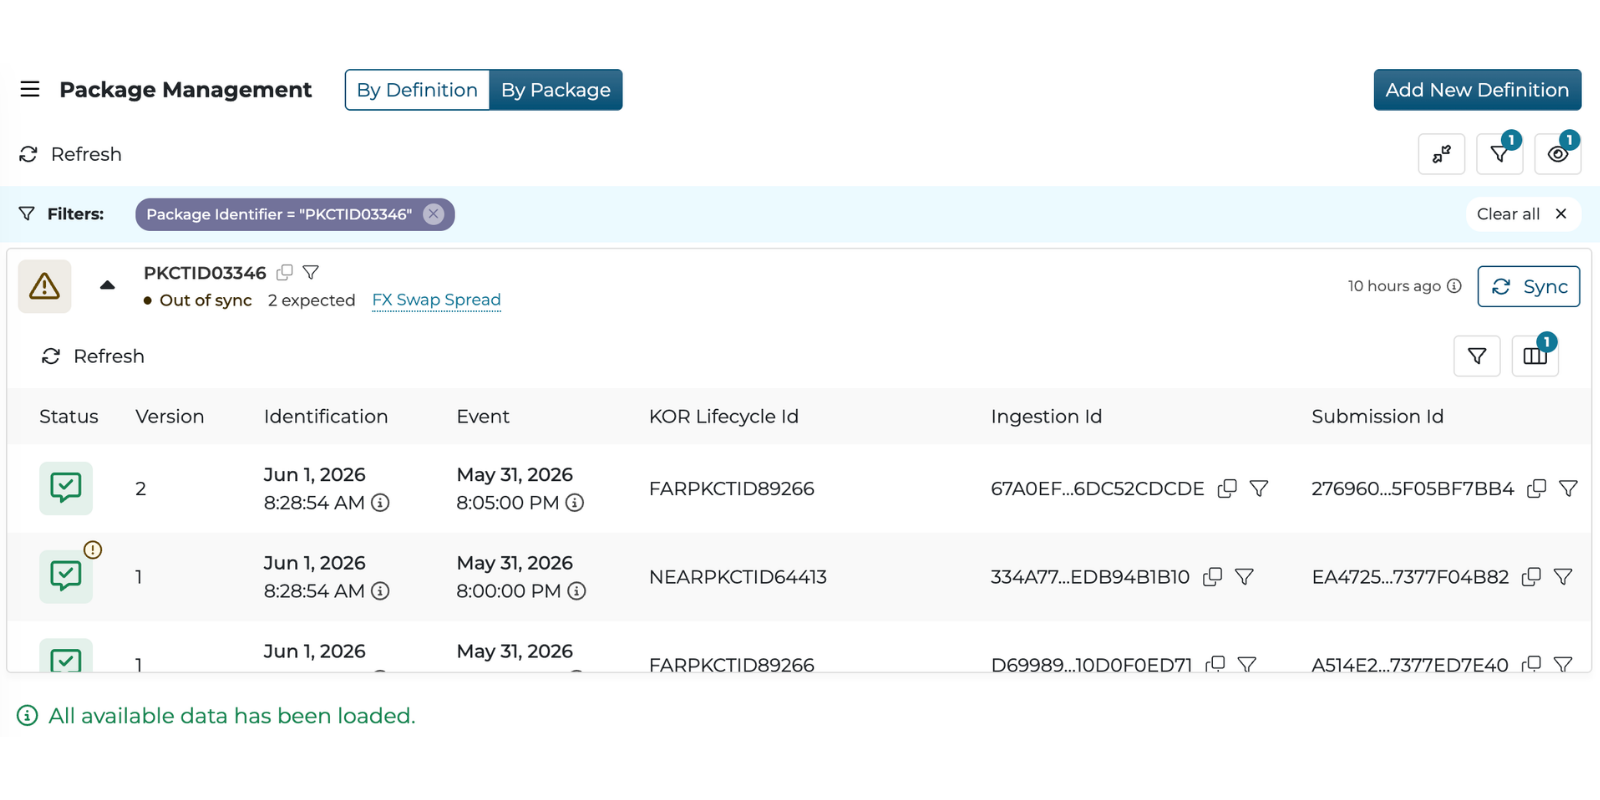The image size is (1600, 800).
Task: Show info for 10 hours ago
Action: pos(1454,286)
